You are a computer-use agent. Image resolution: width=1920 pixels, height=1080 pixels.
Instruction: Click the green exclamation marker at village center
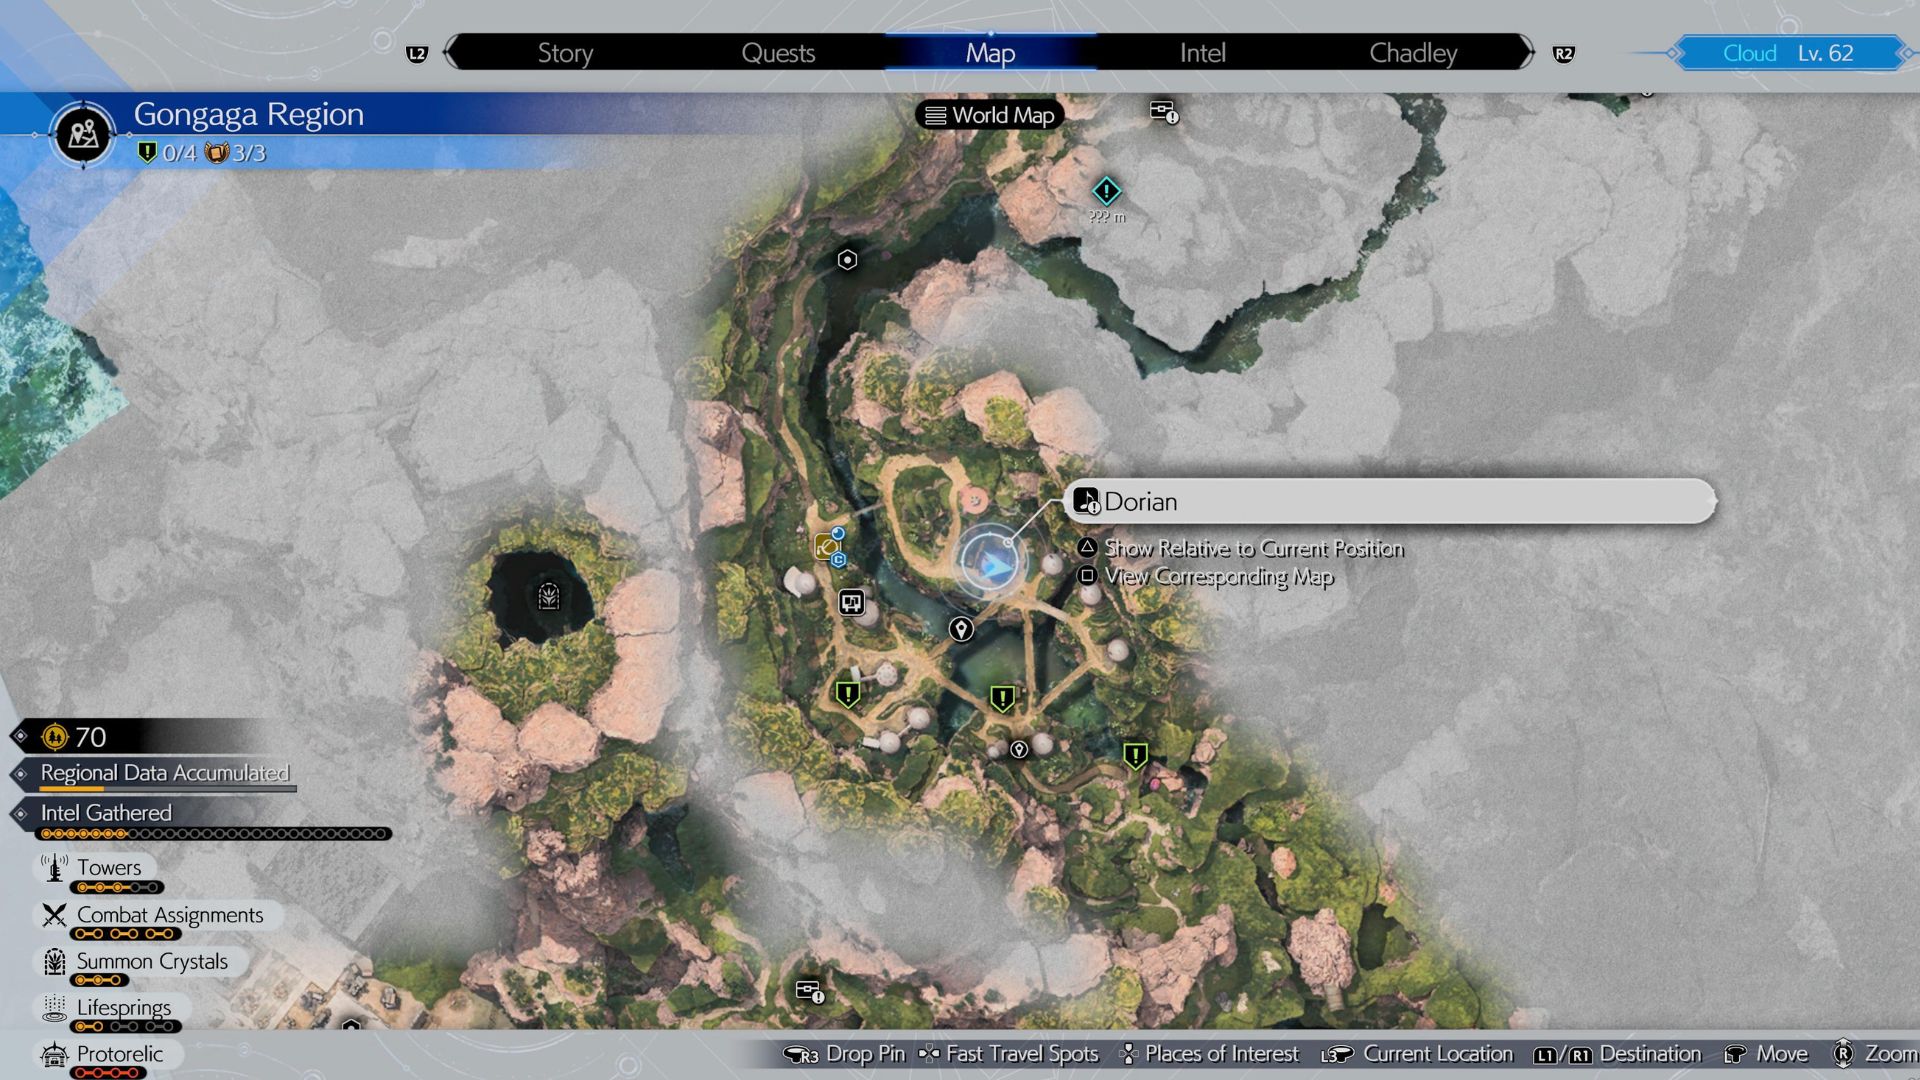click(1002, 698)
